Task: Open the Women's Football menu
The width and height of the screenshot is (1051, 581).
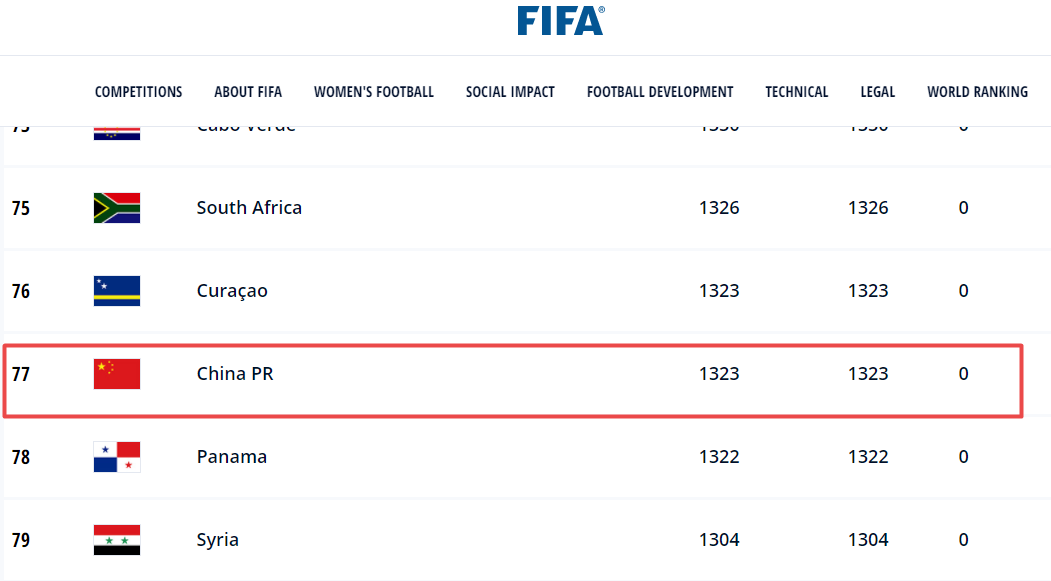Action: (x=374, y=92)
